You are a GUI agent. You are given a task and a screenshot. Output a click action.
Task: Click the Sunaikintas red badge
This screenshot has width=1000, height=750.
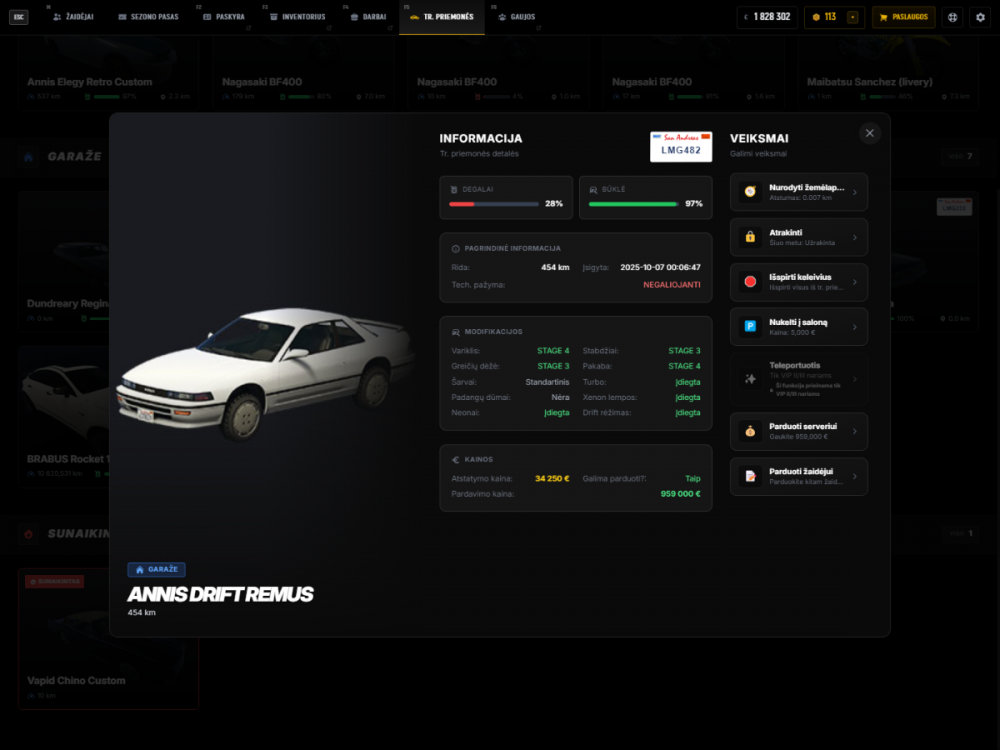point(54,582)
